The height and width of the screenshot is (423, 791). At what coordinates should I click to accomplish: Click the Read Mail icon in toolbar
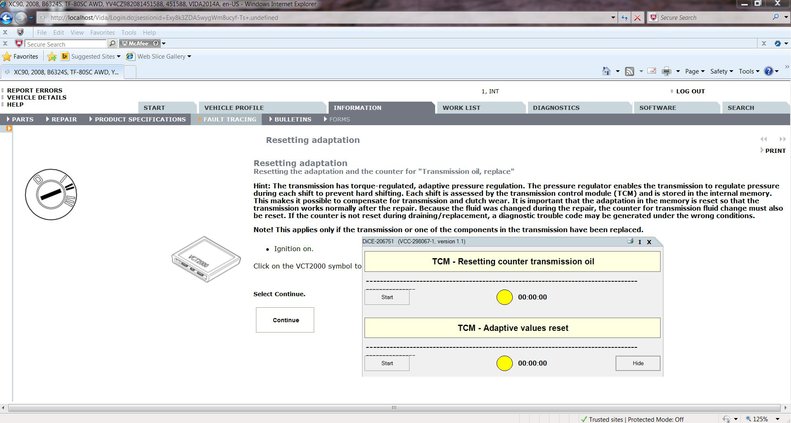[651, 72]
